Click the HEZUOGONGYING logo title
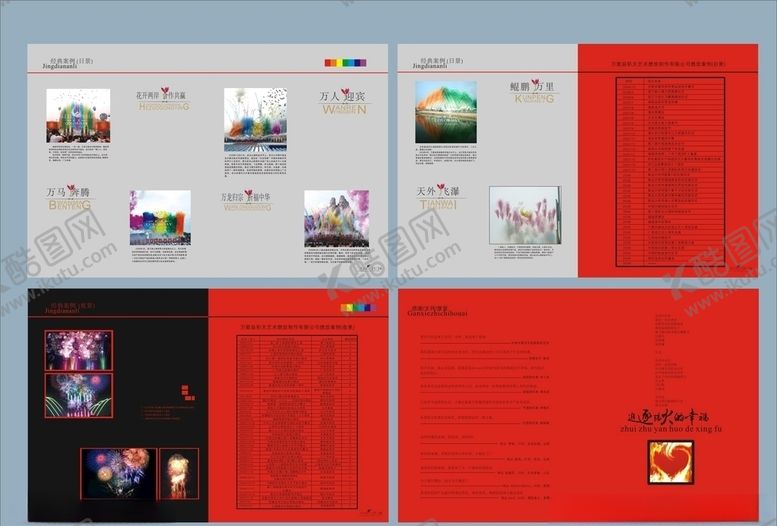 pos(163,99)
